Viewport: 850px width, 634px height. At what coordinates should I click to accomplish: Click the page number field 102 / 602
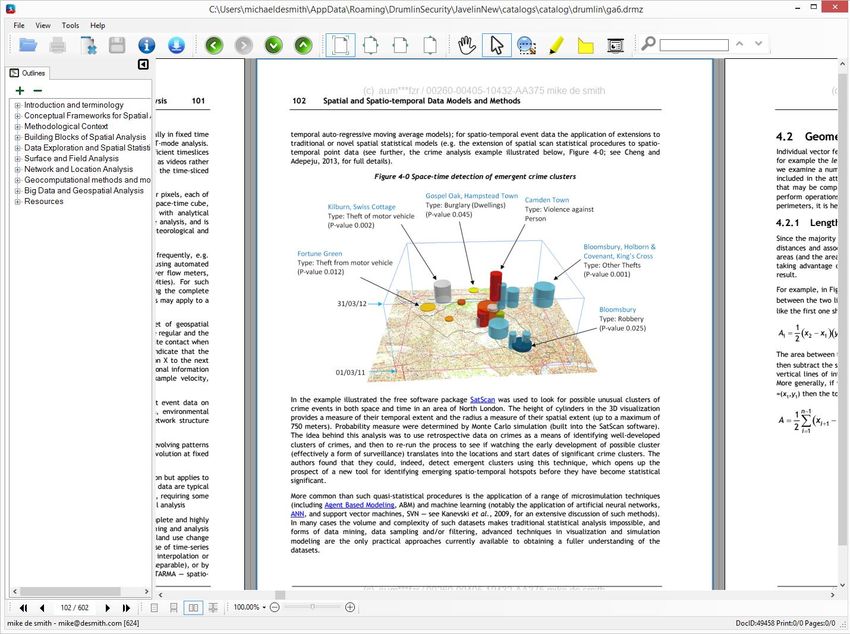click(75, 608)
